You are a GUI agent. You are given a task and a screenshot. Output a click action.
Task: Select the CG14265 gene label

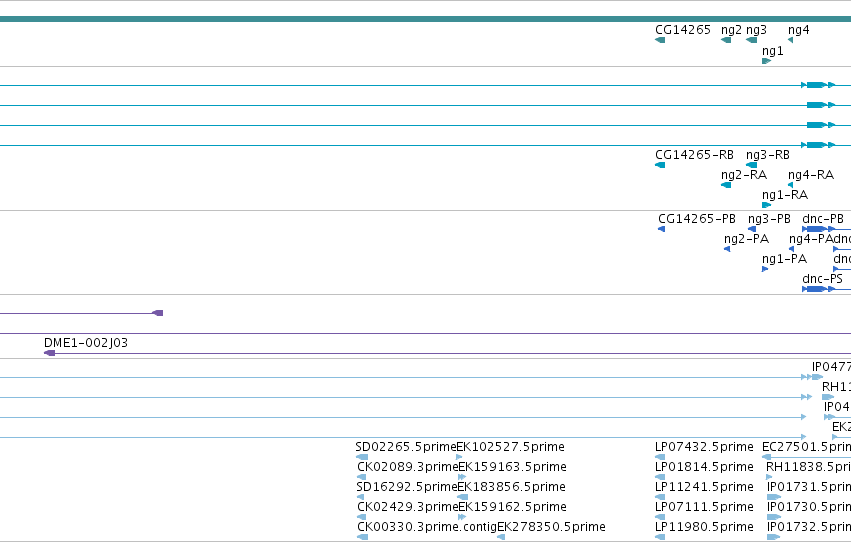(x=682, y=30)
